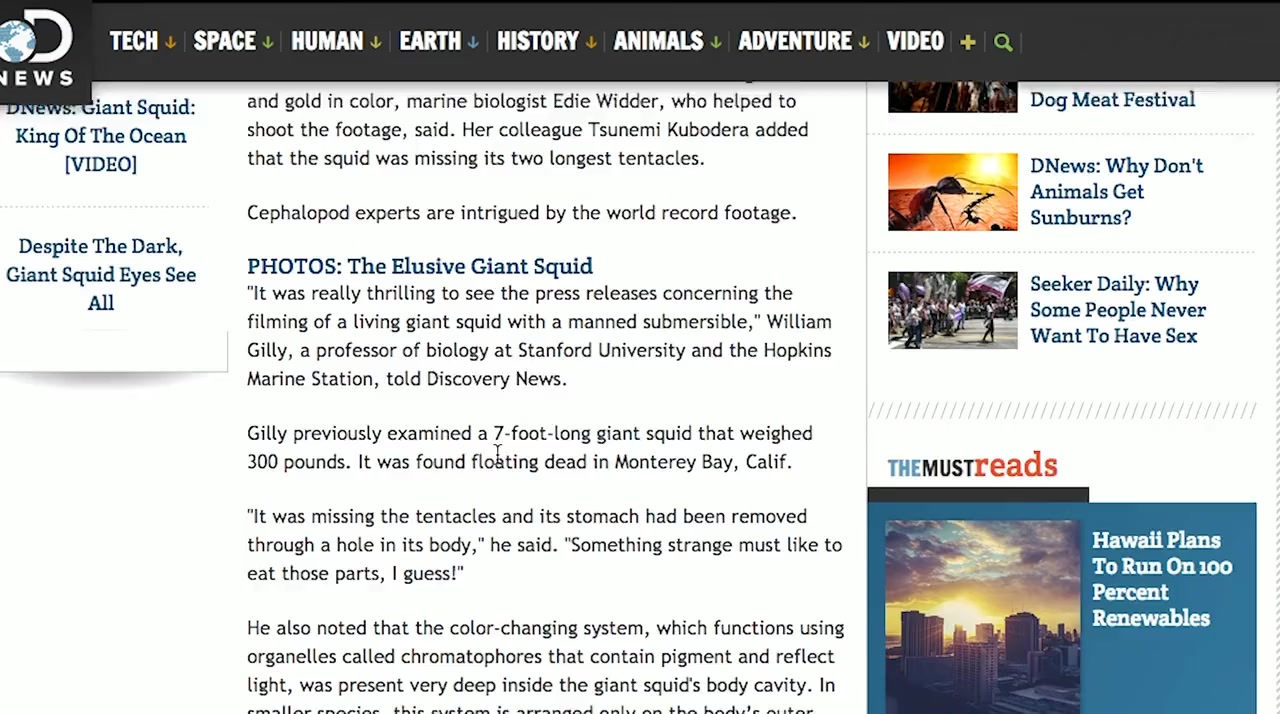Expand the Earth dropdown arrow

click(x=473, y=43)
